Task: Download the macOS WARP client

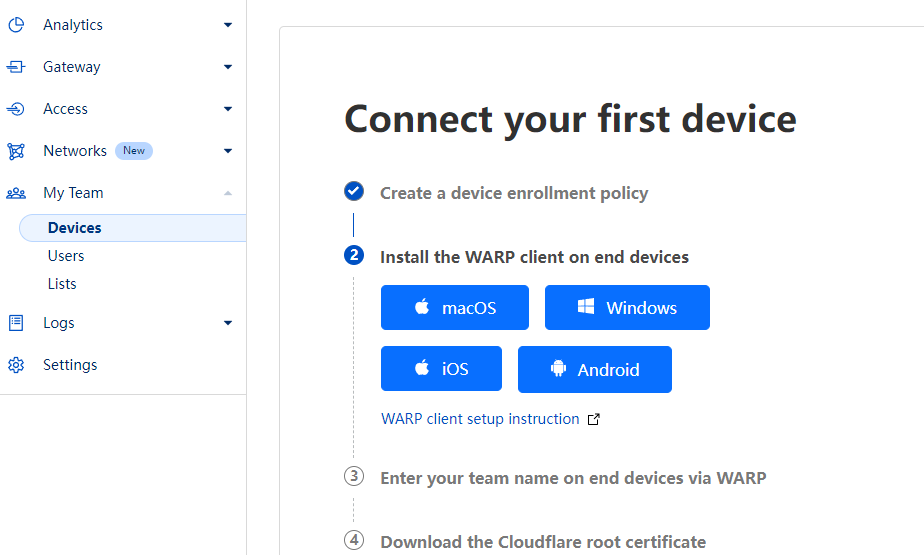Action: 454,308
